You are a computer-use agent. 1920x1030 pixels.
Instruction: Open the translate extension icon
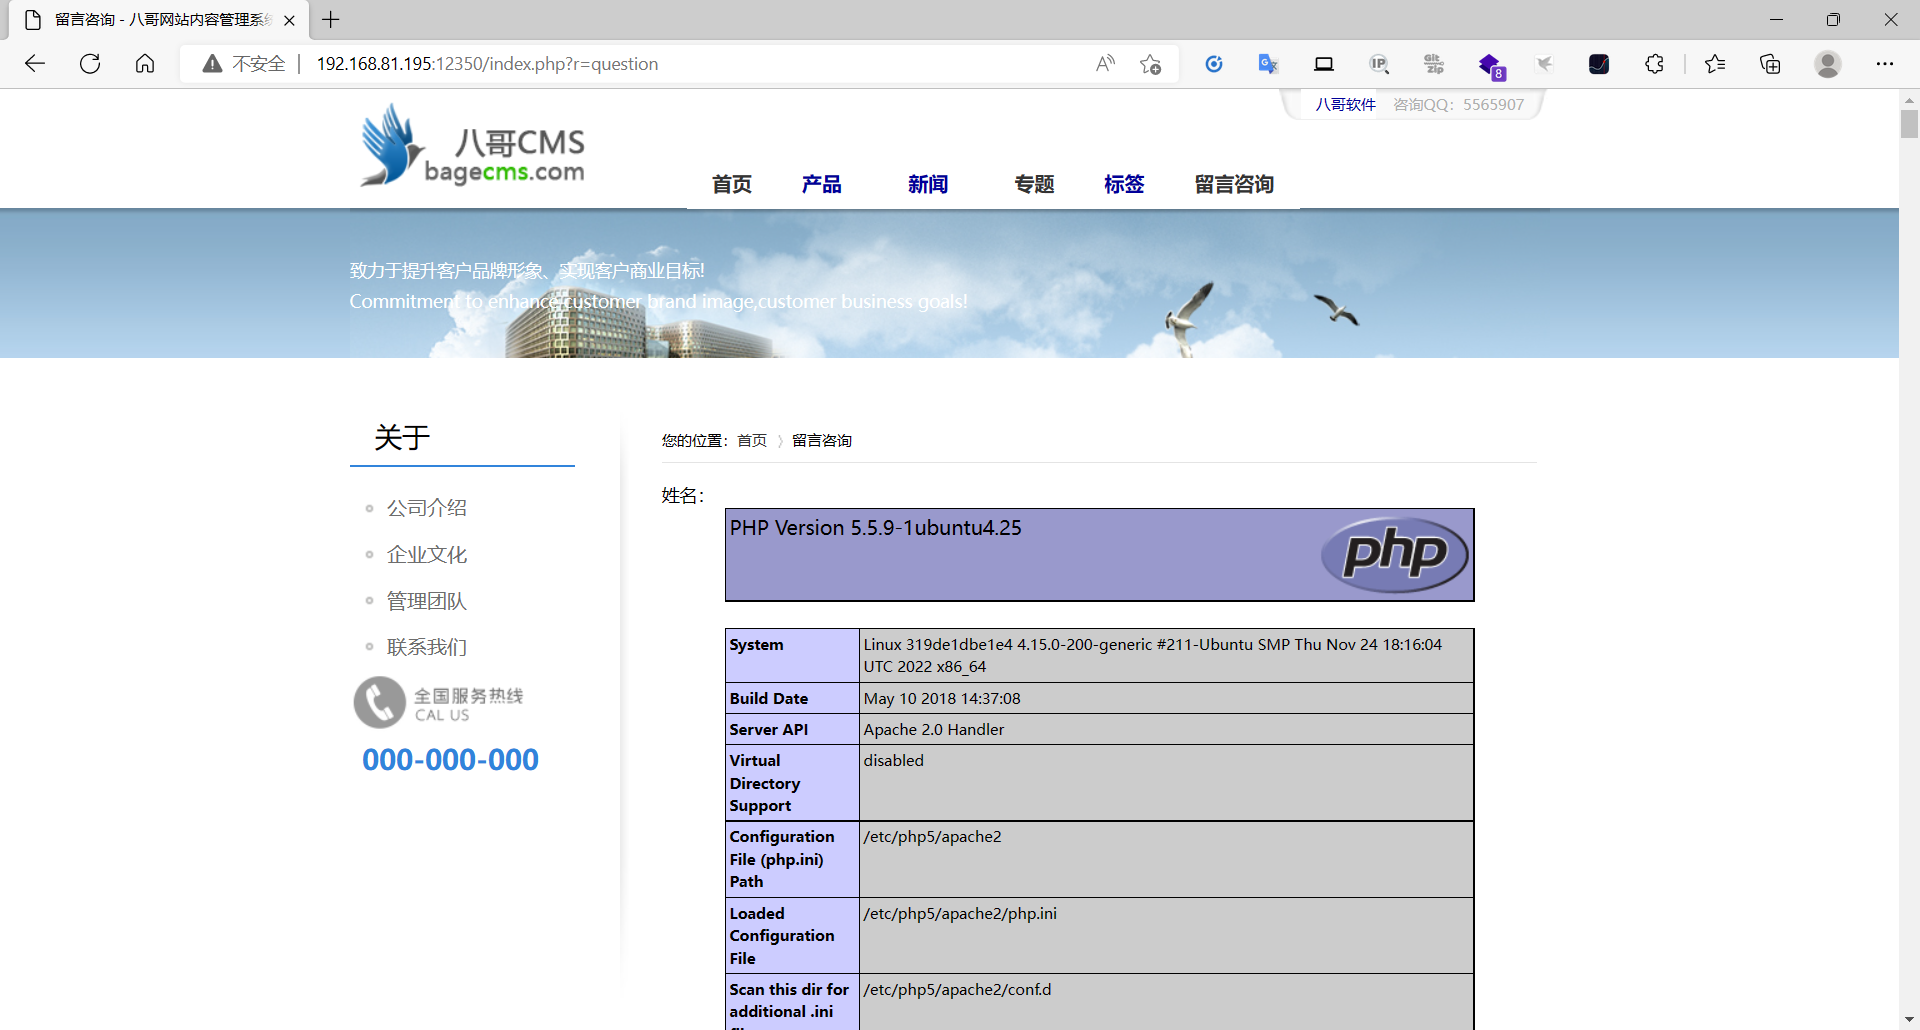point(1268,64)
